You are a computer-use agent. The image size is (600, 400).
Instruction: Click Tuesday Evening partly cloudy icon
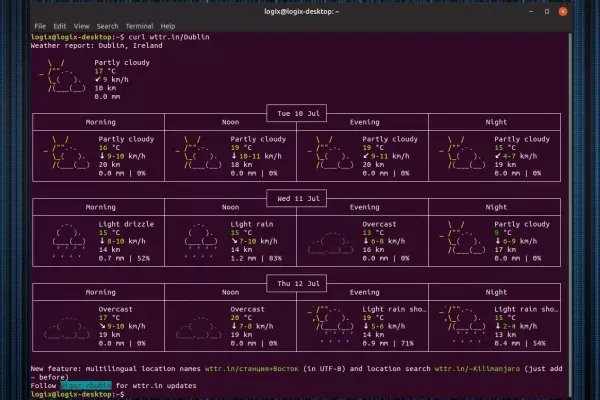(330, 152)
